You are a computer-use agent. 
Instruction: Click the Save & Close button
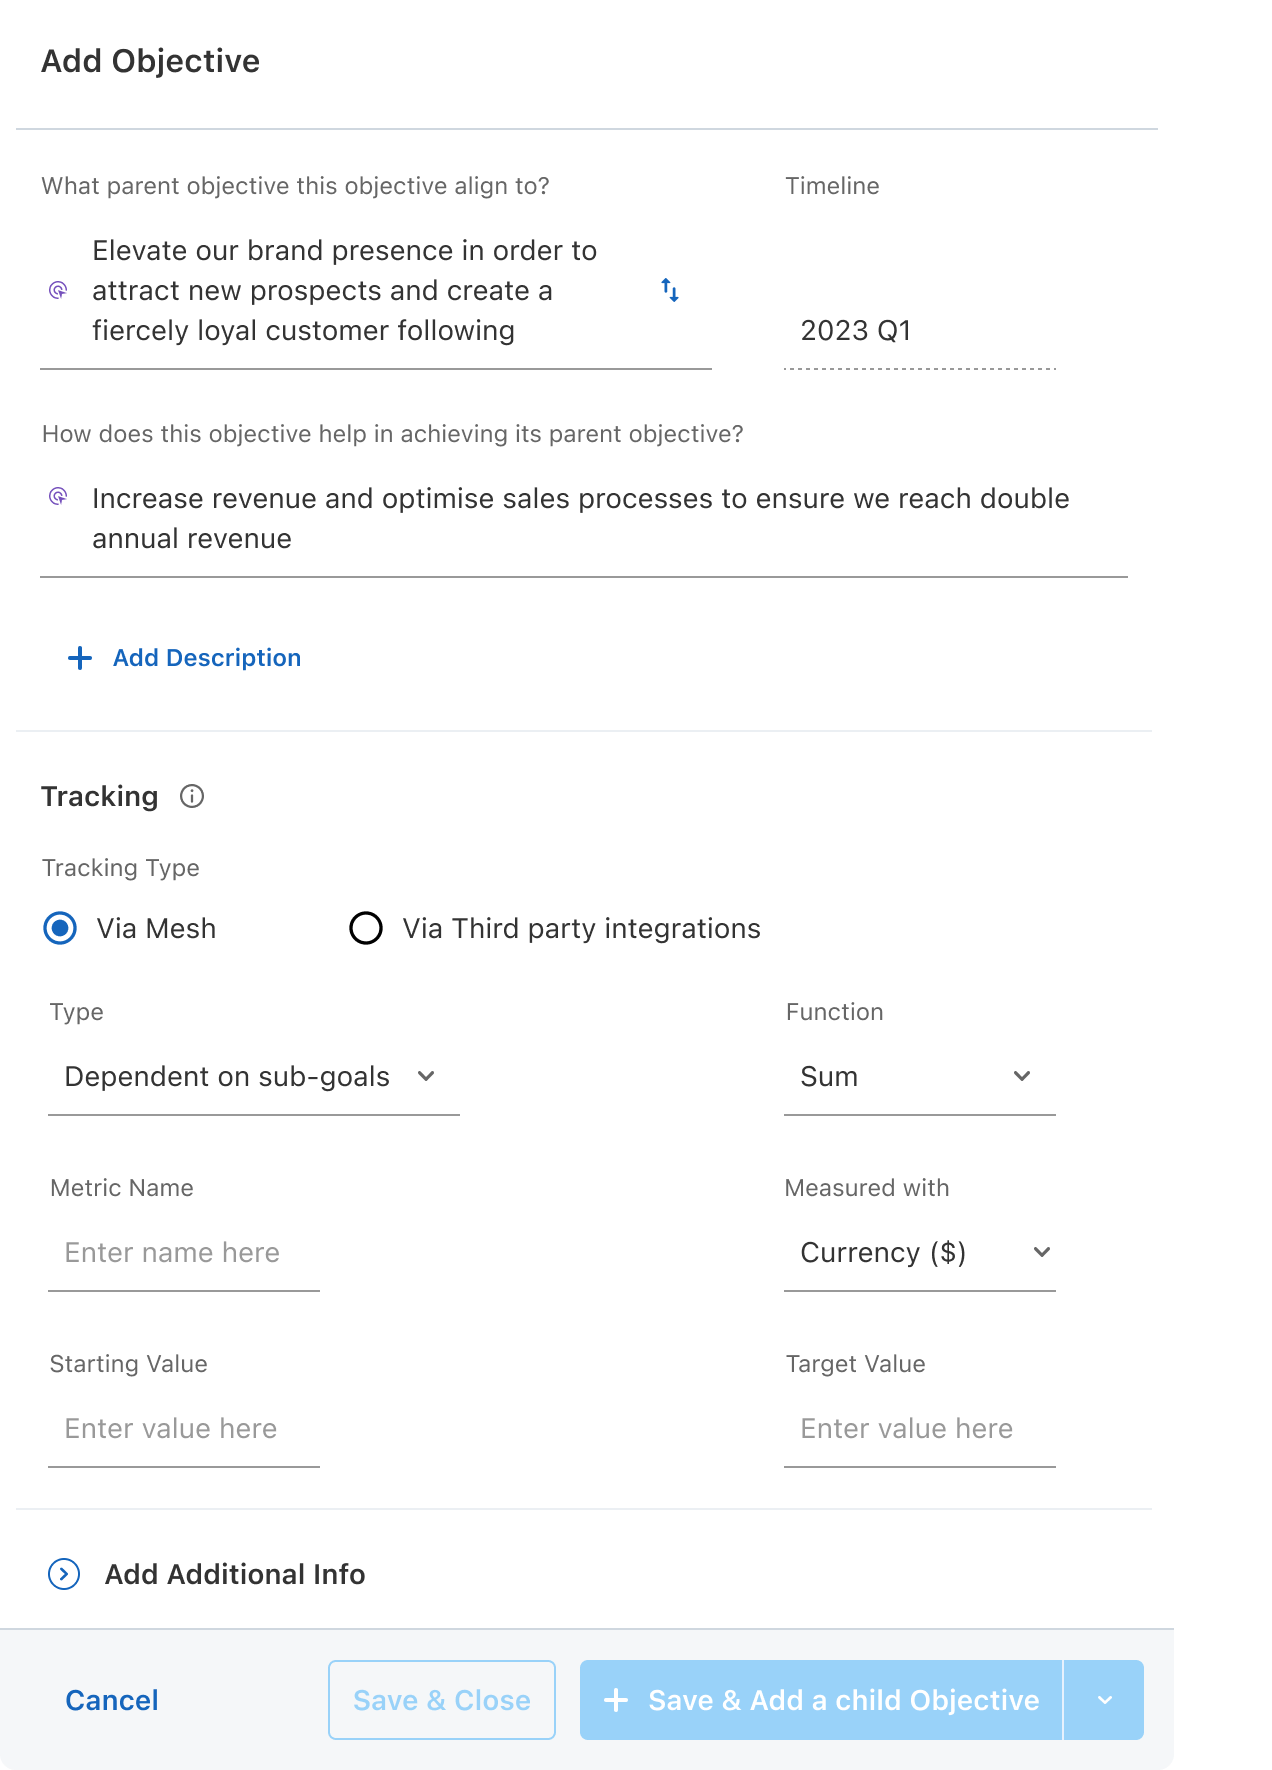[x=442, y=1700]
